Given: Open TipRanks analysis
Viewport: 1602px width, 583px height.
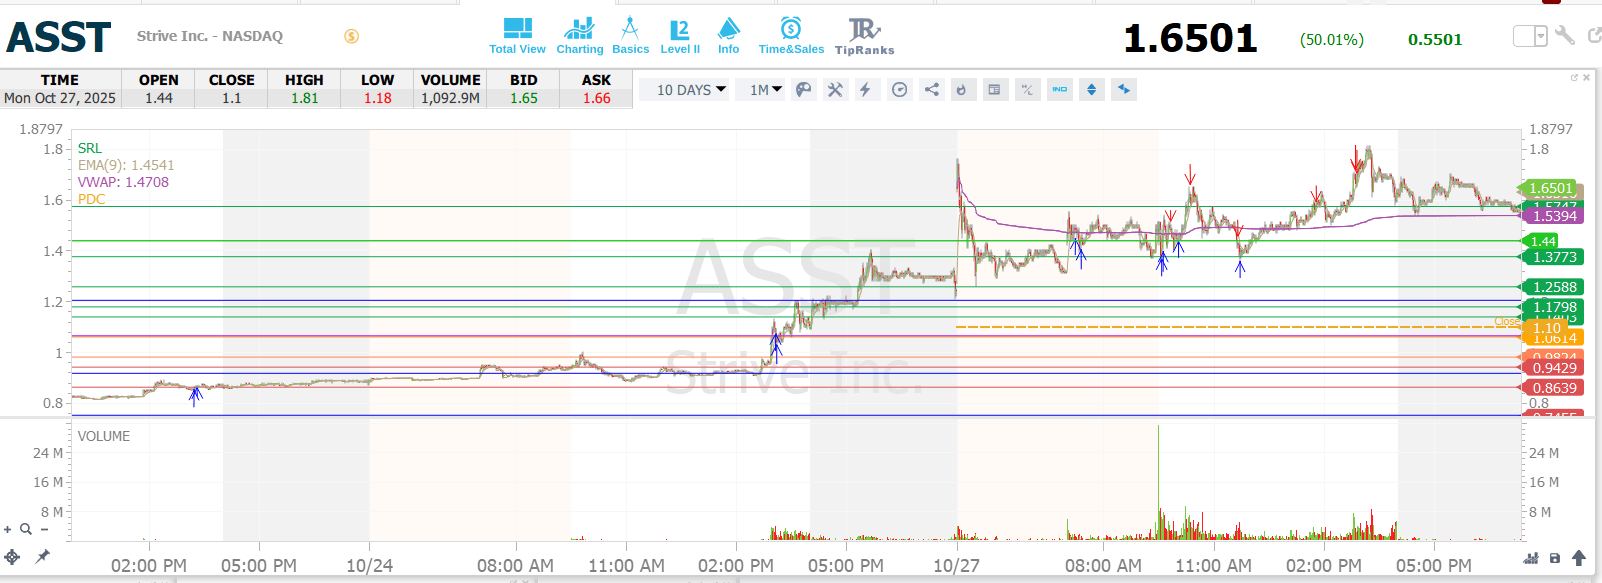Looking at the screenshot, I should [865, 36].
